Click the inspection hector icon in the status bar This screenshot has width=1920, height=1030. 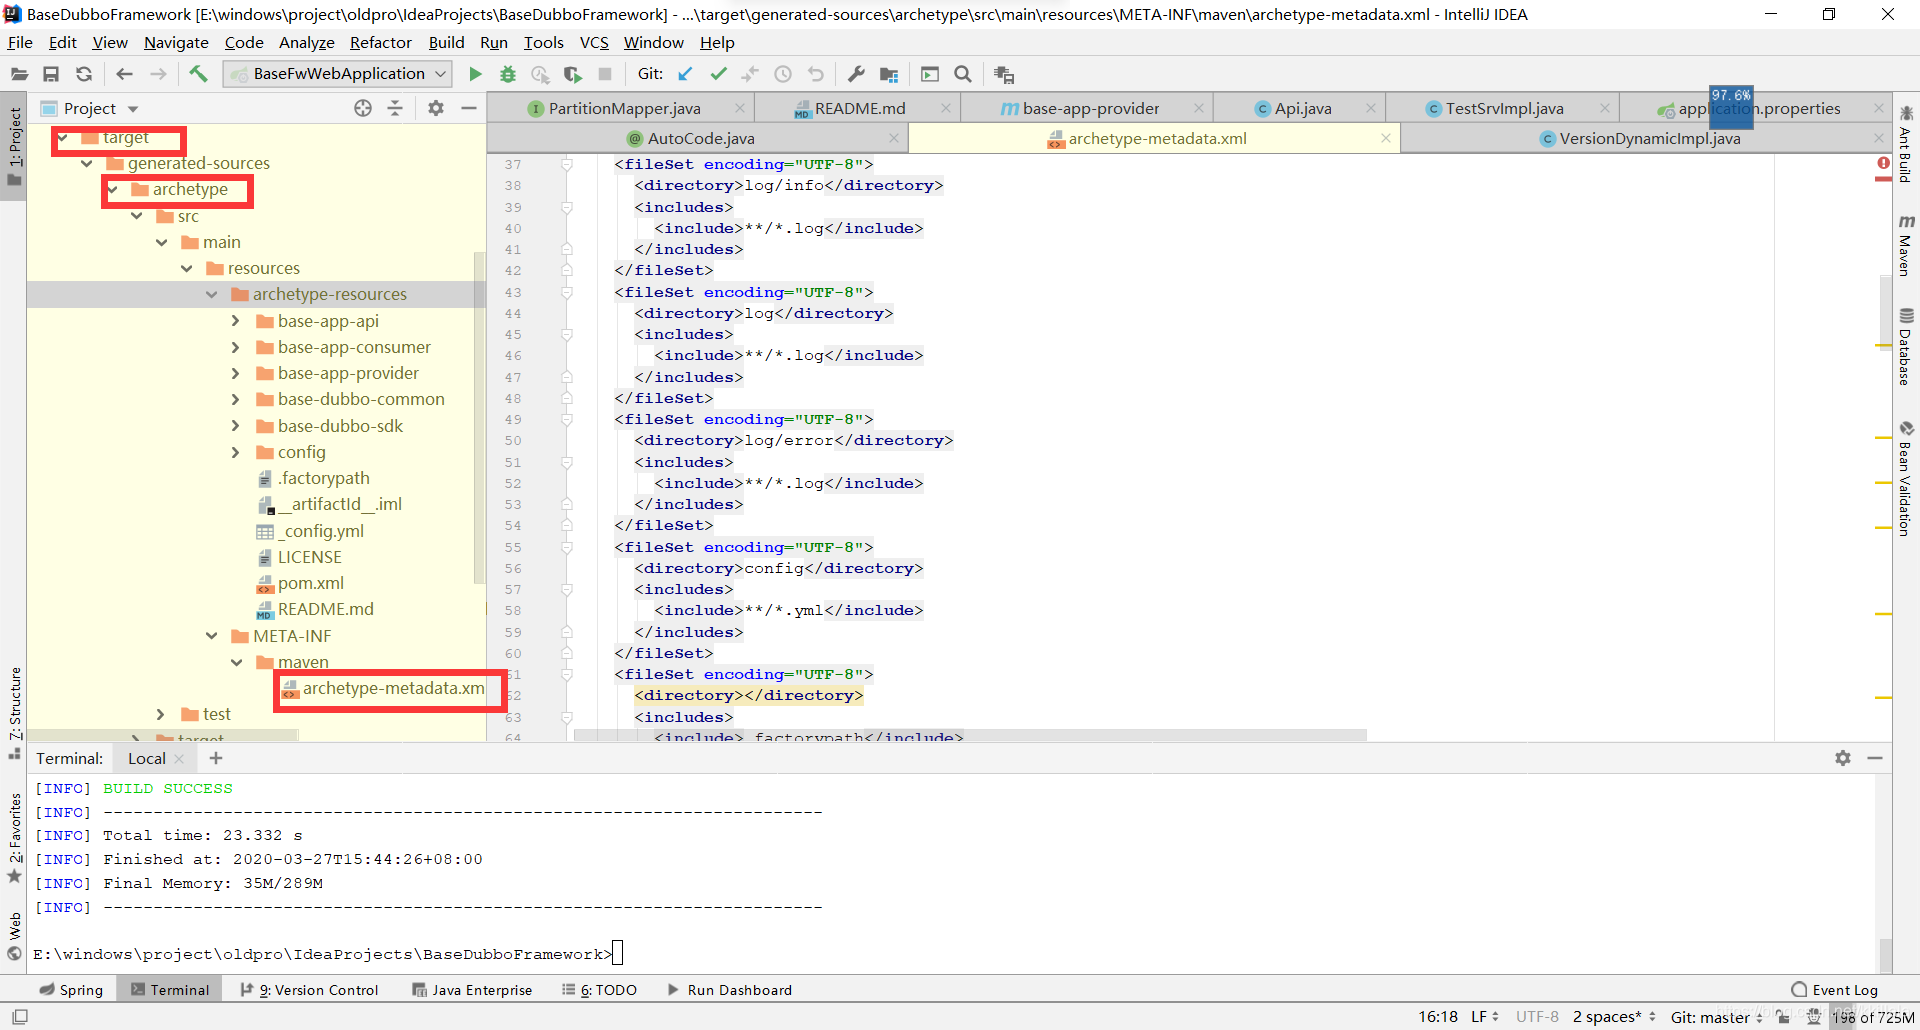coord(1813,1017)
